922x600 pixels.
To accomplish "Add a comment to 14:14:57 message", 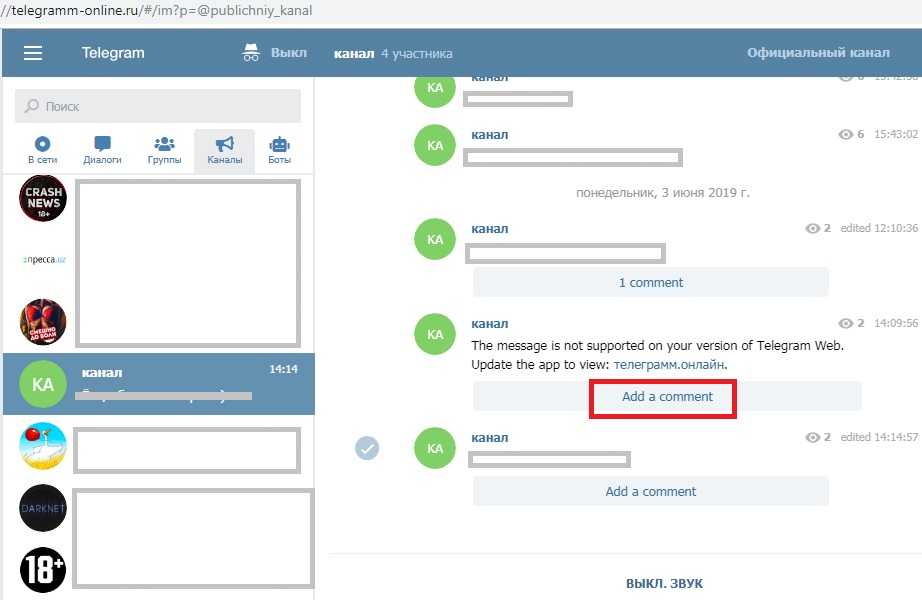I will [651, 491].
